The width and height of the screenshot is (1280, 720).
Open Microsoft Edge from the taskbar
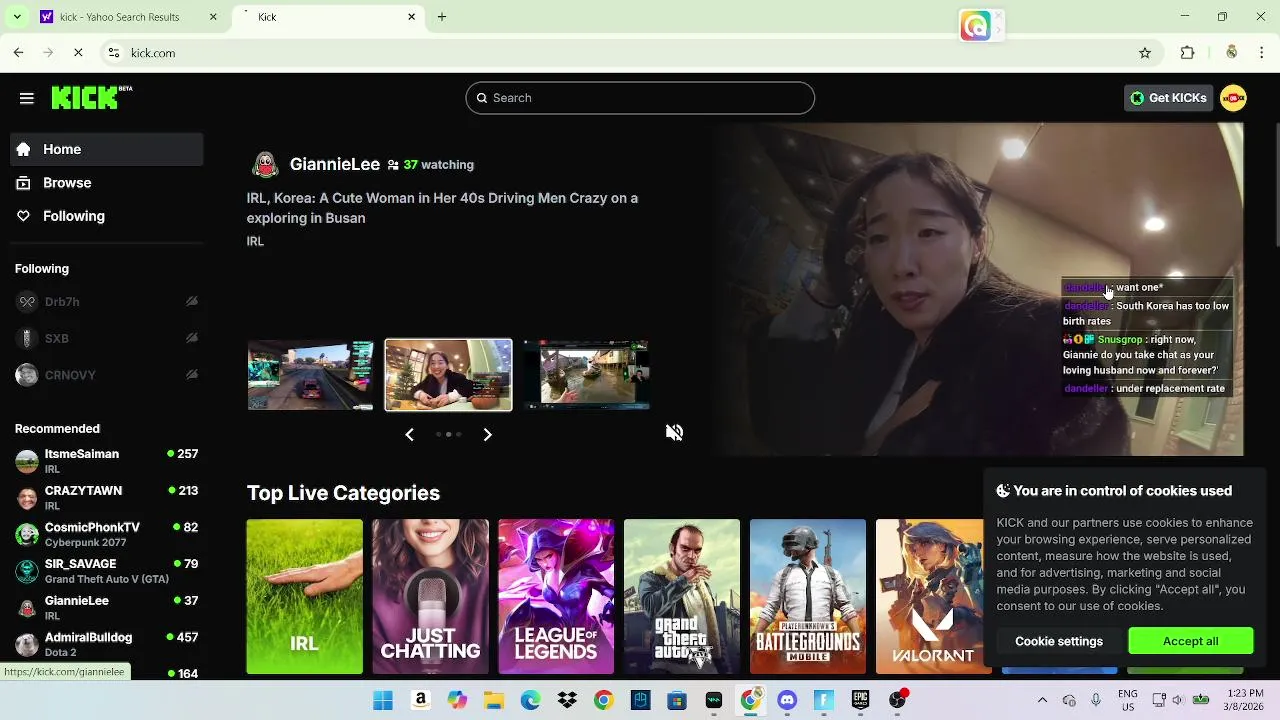[530, 700]
